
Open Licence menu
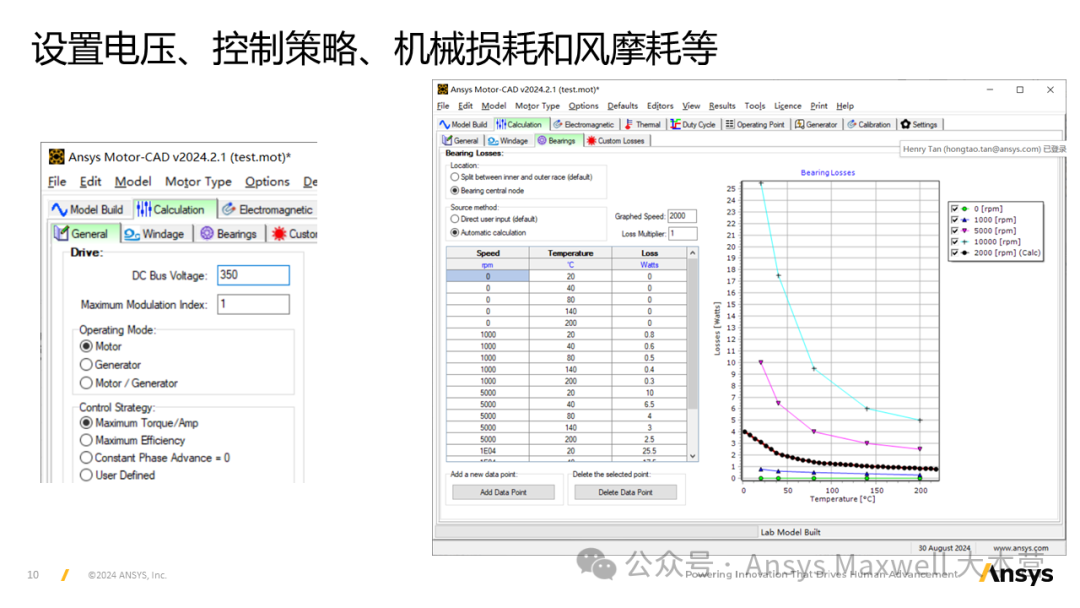tap(787, 106)
